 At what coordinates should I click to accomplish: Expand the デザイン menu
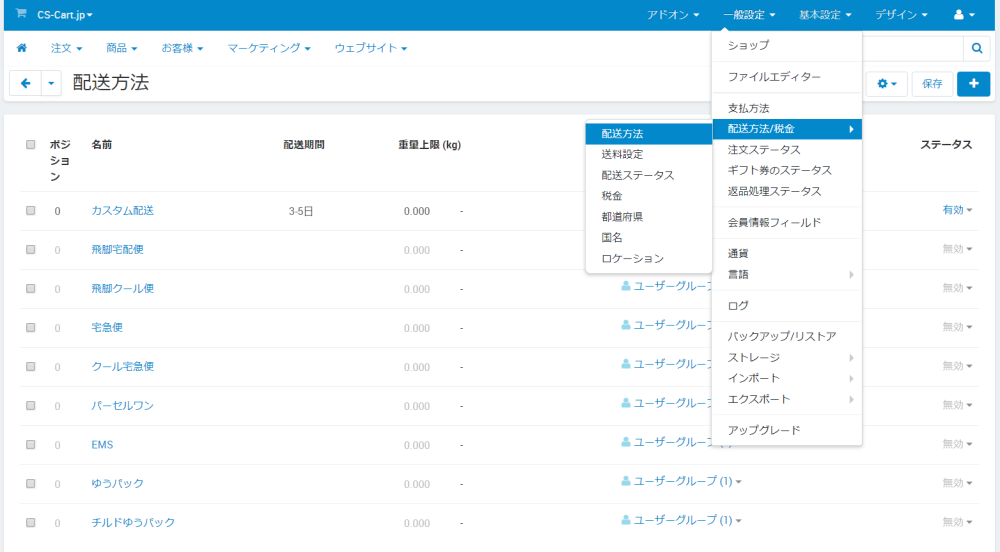pyautogui.click(x=901, y=15)
